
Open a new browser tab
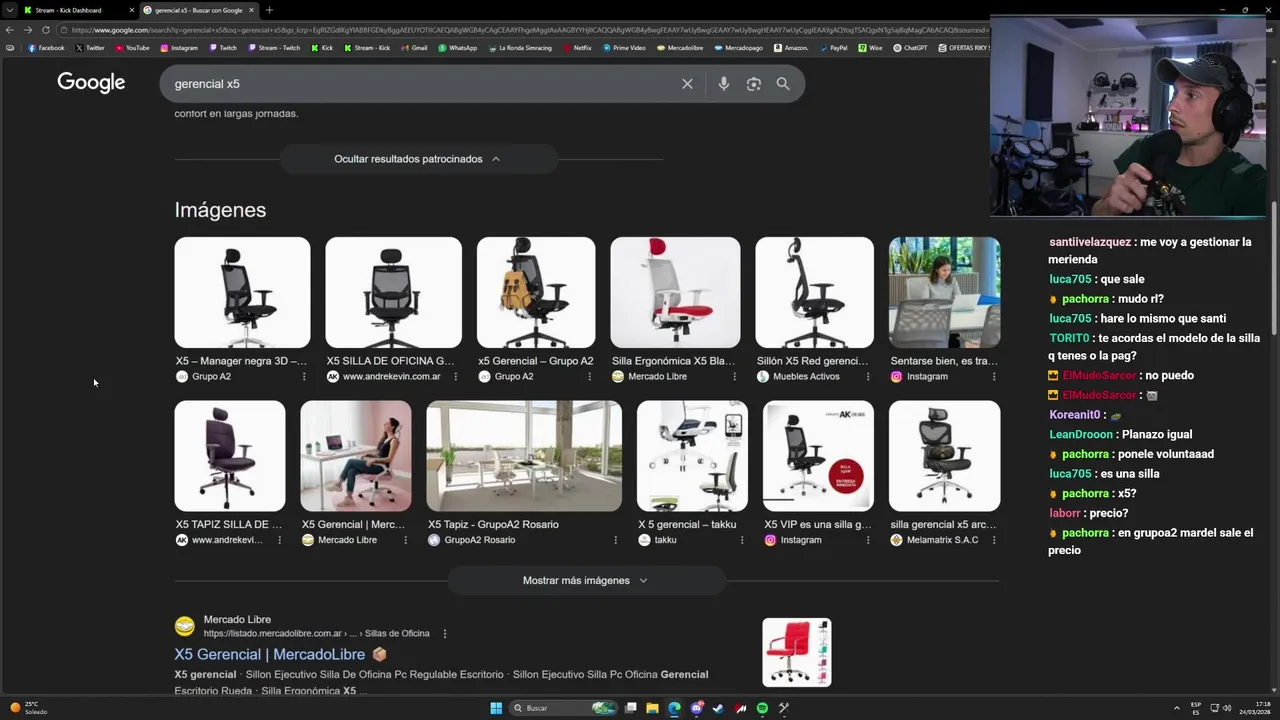pos(269,10)
